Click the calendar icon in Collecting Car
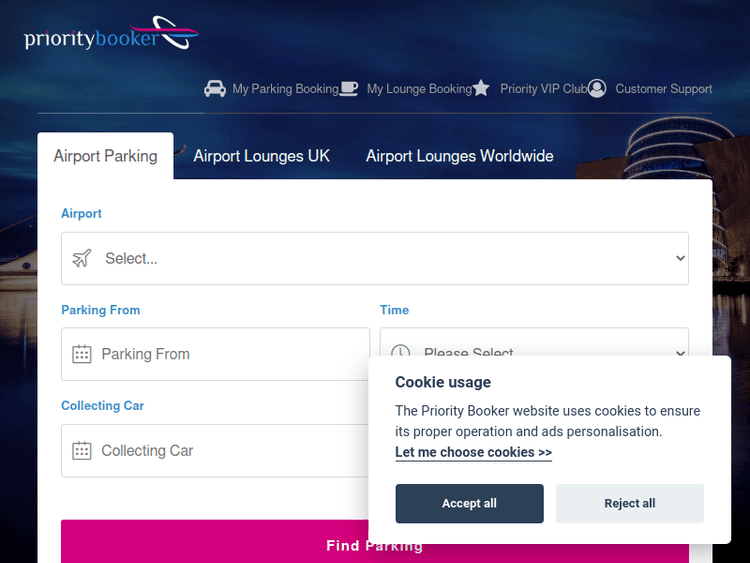The image size is (750, 563). pos(82,451)
